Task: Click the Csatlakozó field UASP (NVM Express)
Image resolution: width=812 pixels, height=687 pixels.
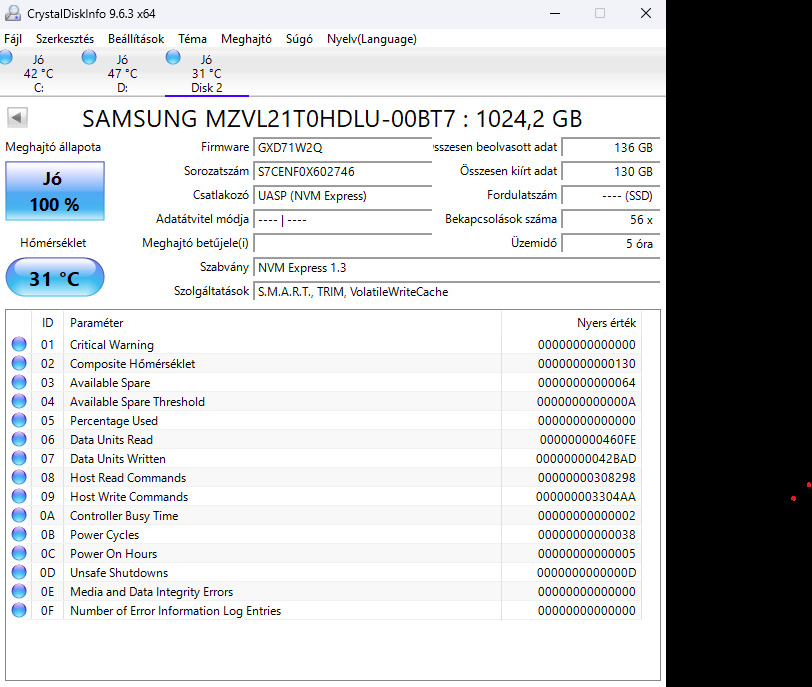Action: pos(342,196)
